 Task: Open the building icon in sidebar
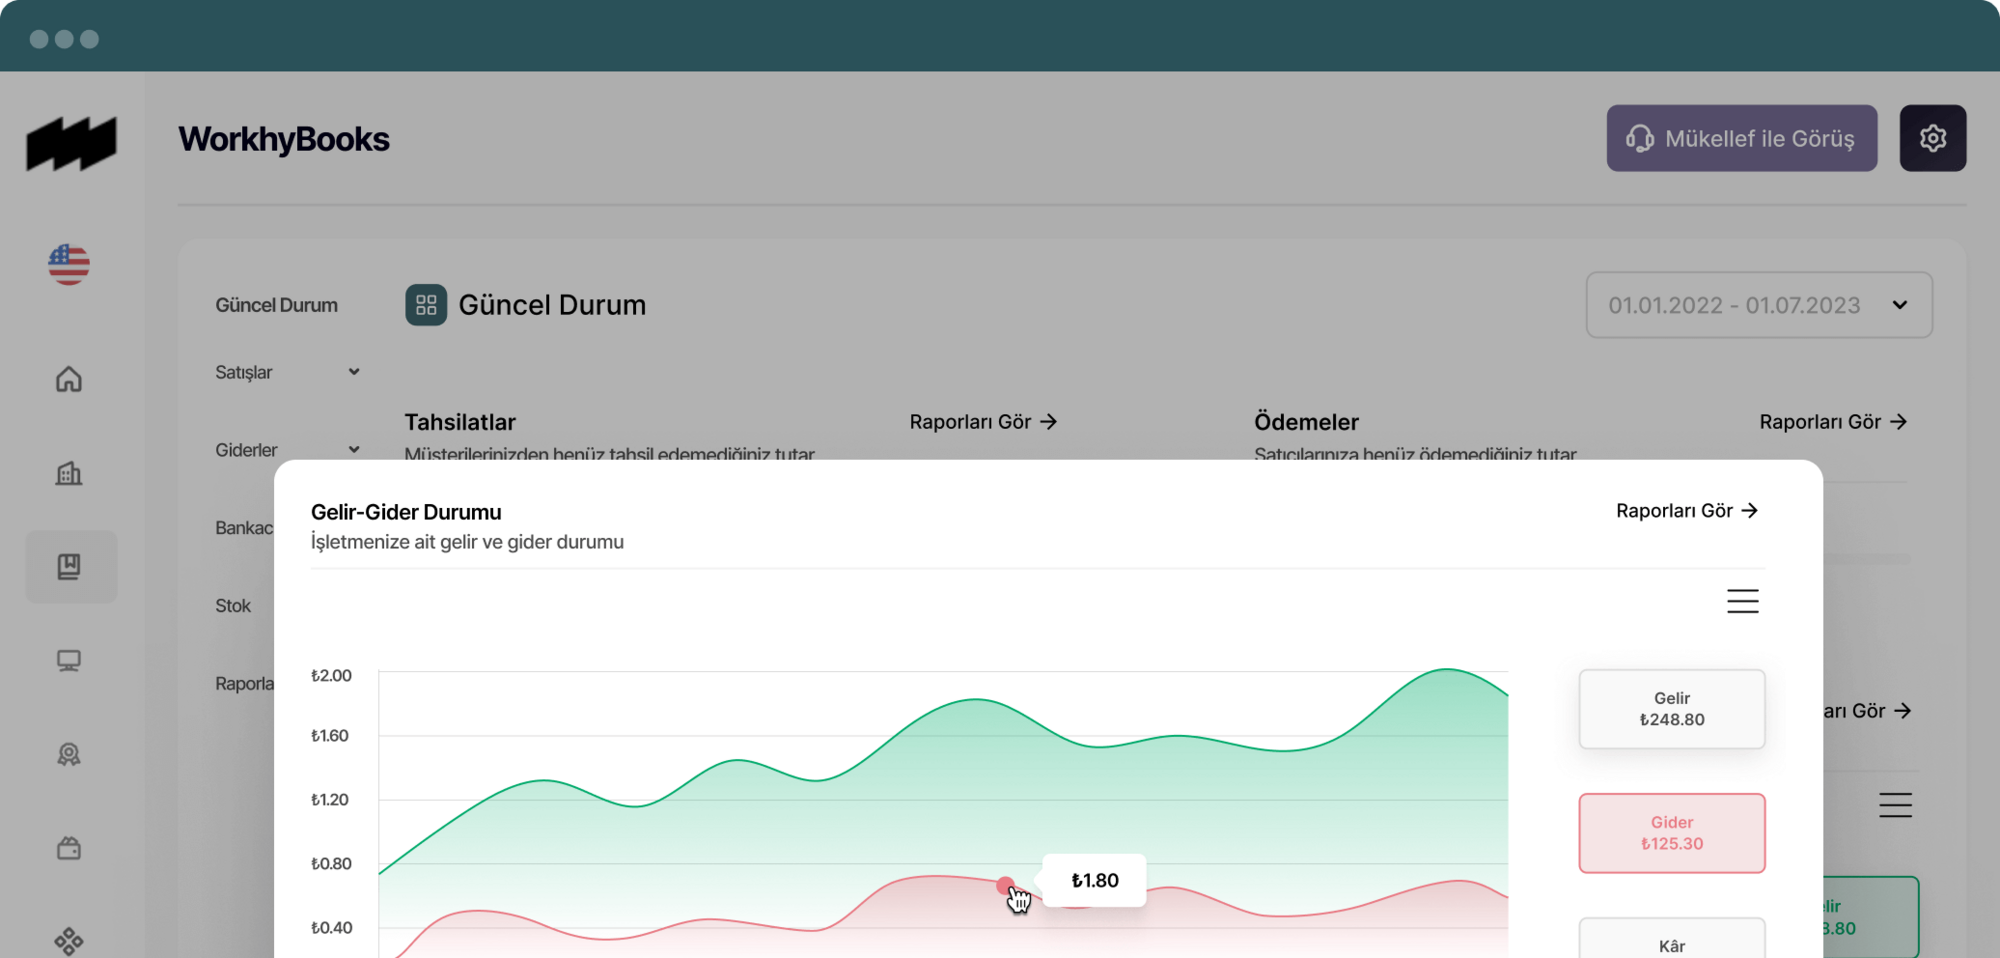pyautogui.click(x=69, y=473)
